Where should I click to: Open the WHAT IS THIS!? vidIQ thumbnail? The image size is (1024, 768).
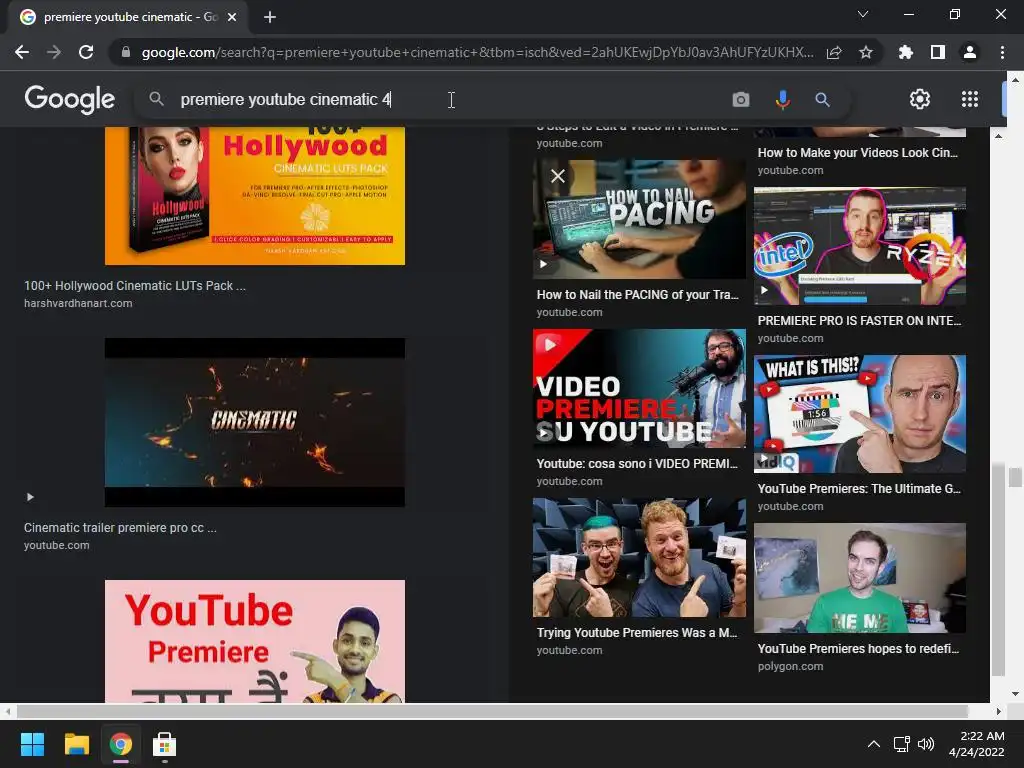[859, 413]
